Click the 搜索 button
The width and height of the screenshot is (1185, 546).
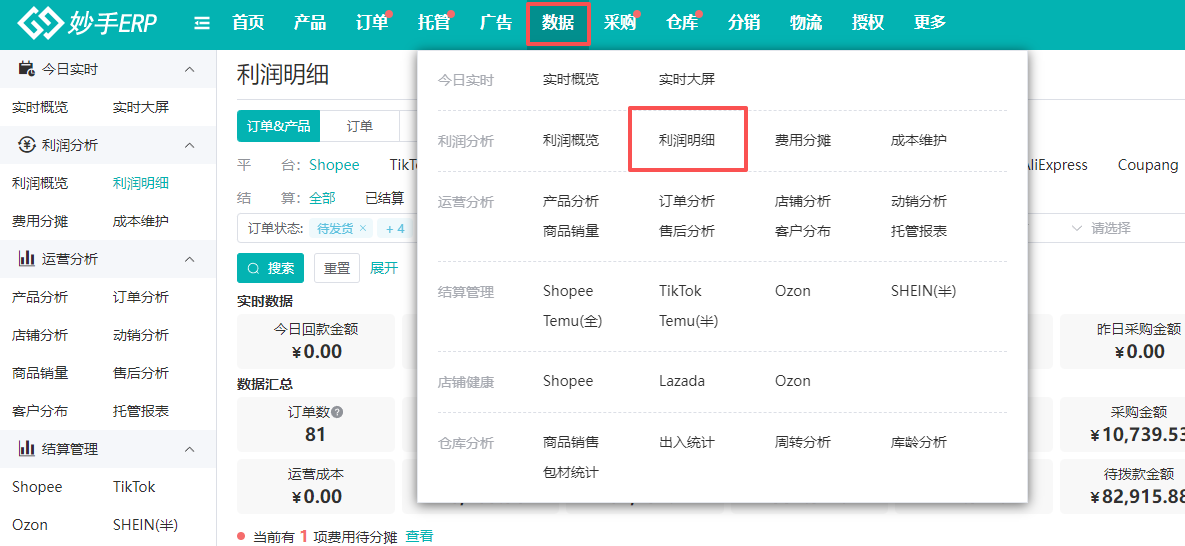(x=271, y=268)
